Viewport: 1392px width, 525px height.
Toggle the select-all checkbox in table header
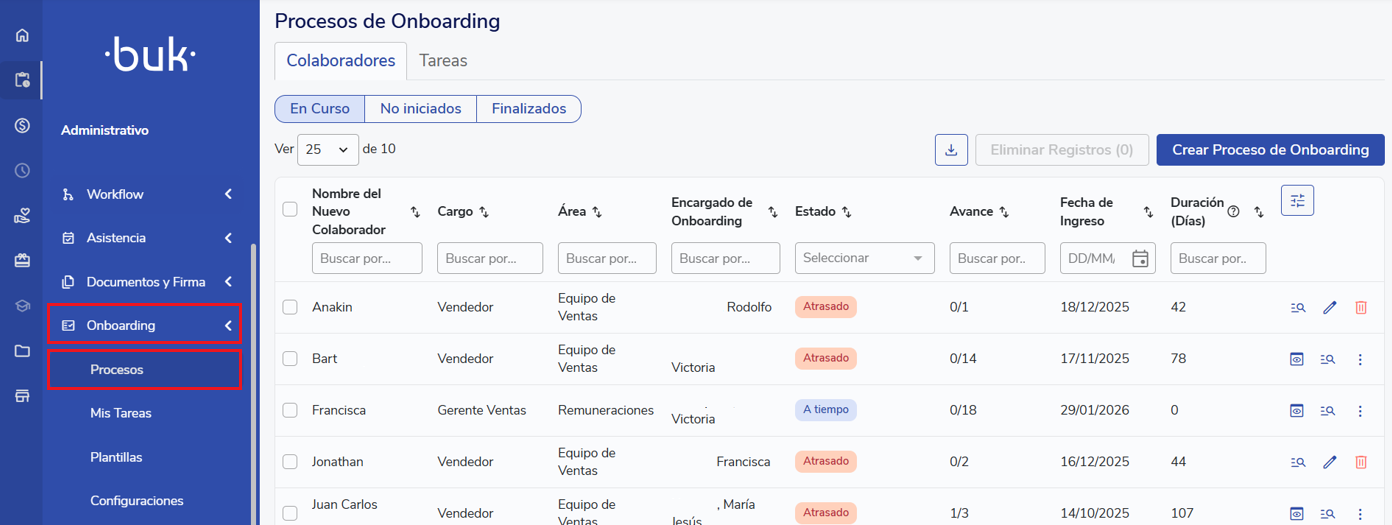pos(290,209)
